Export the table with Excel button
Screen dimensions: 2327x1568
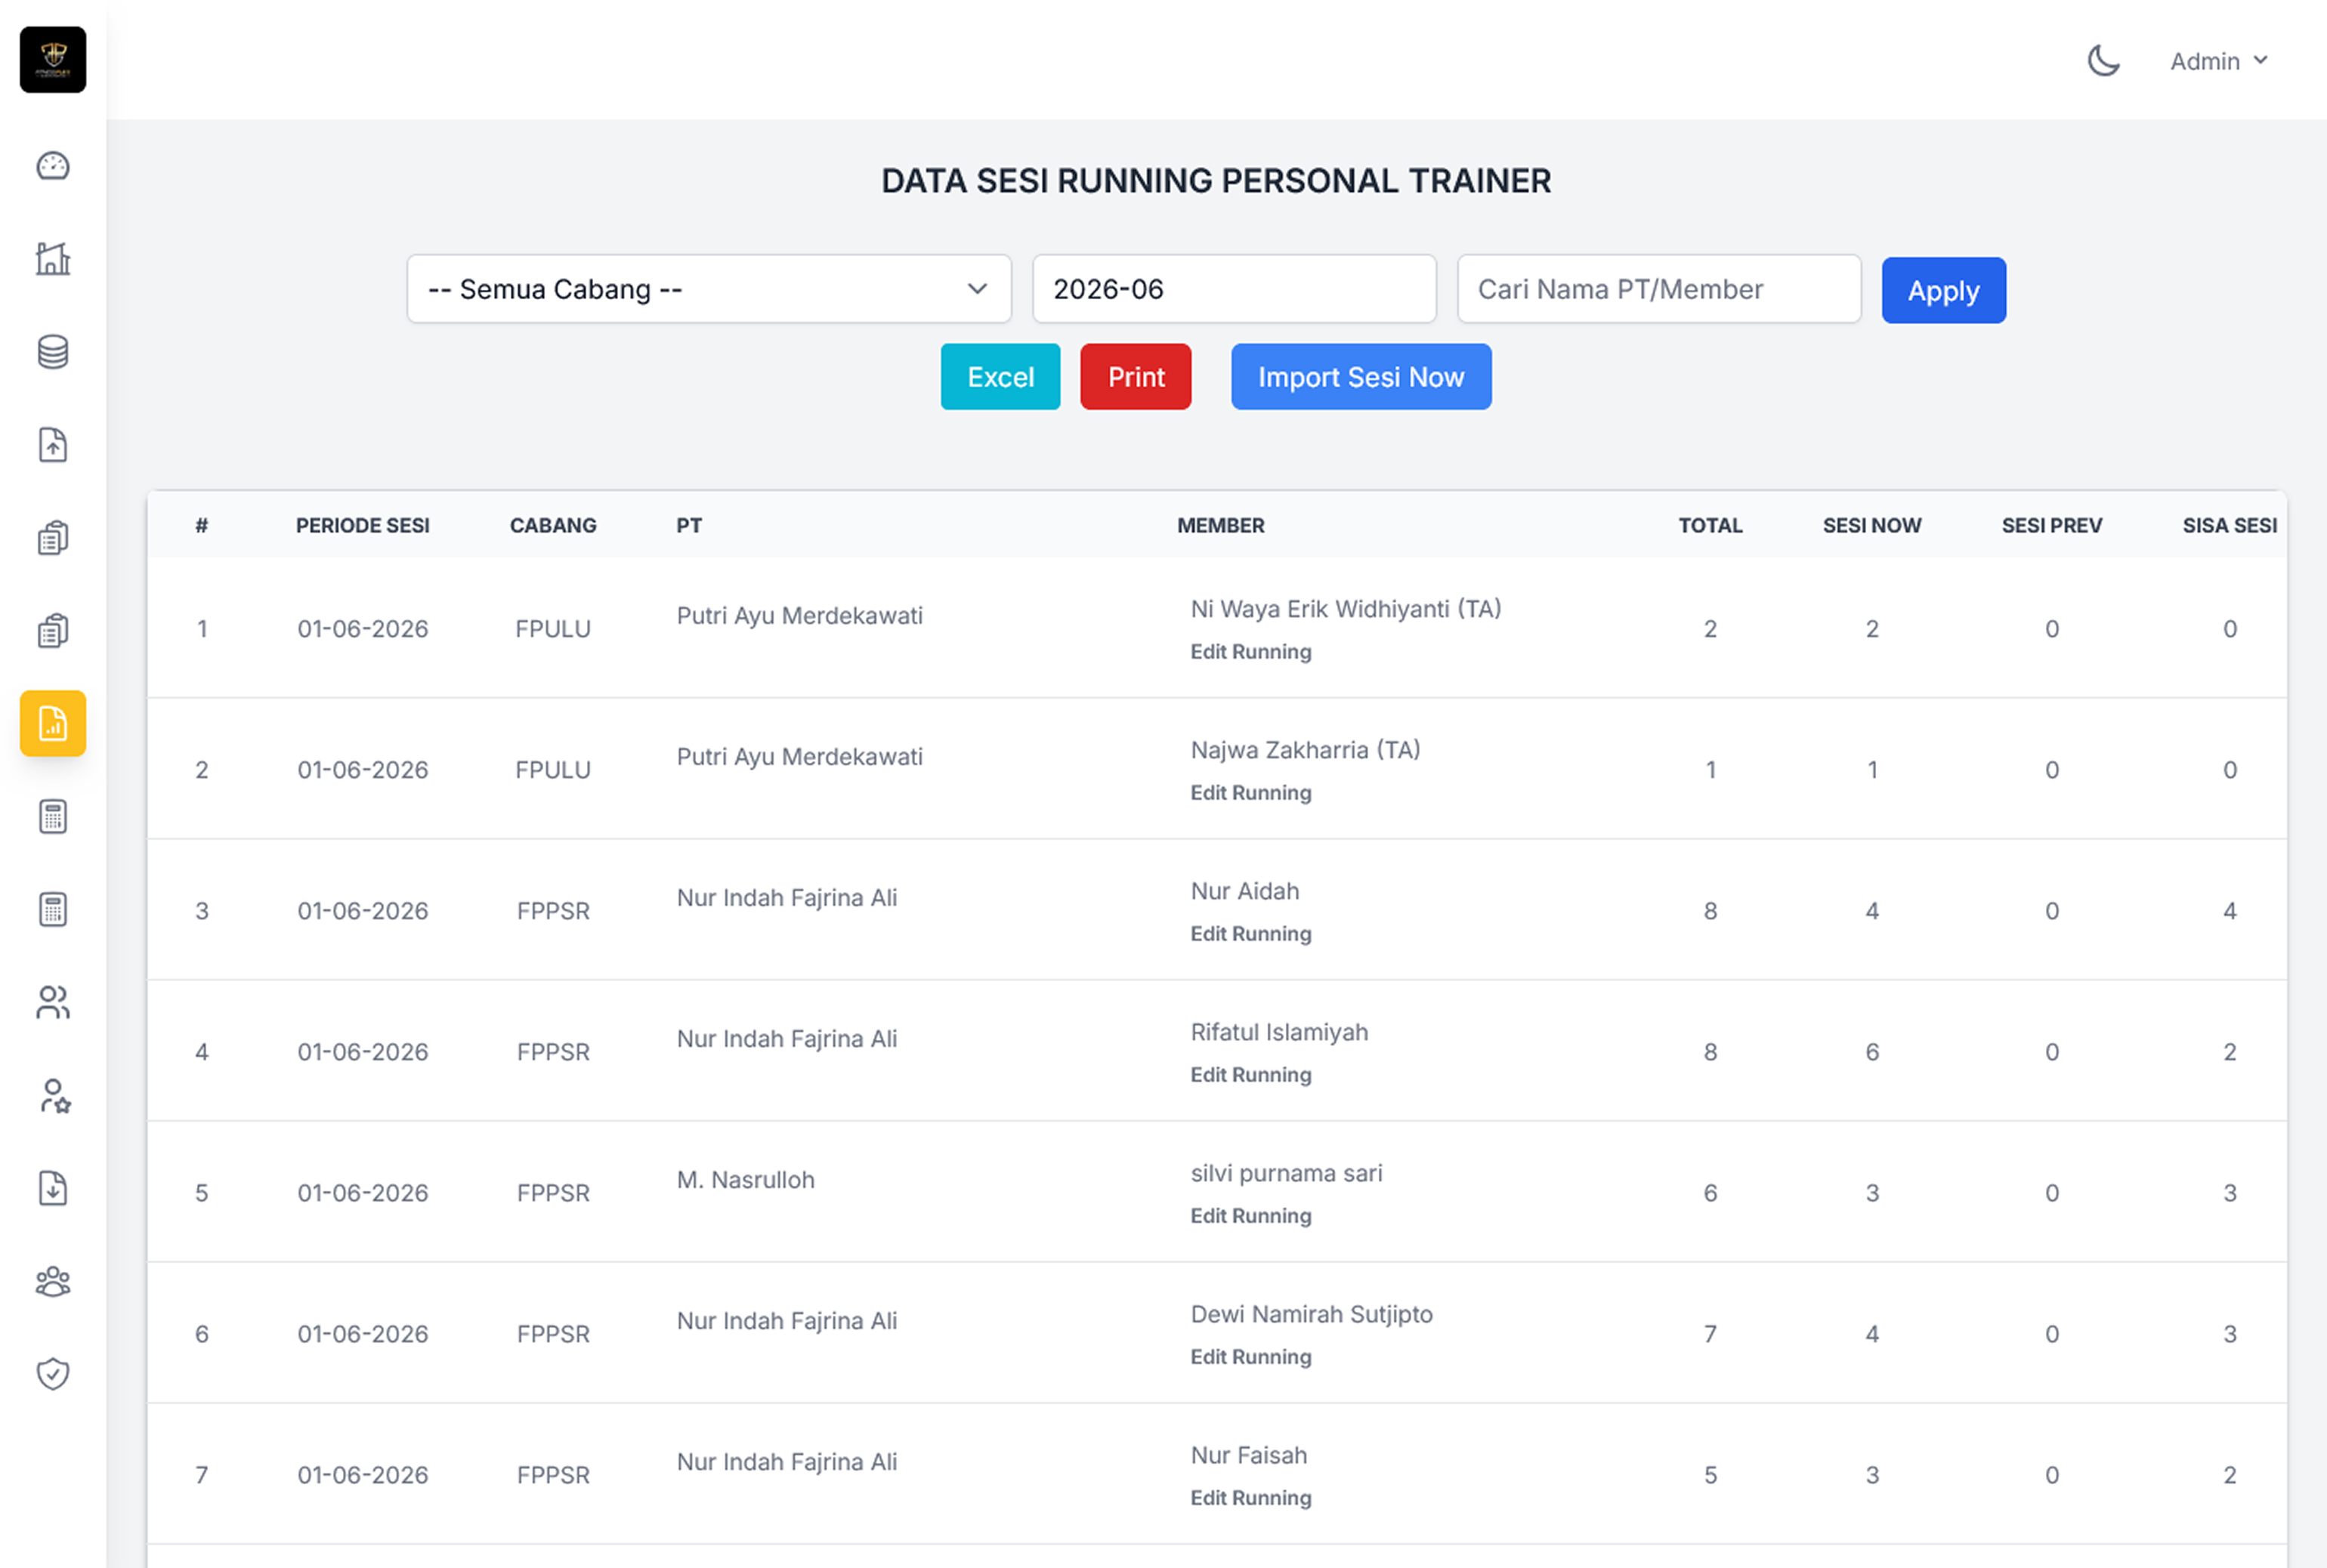tap(1000, 377)
